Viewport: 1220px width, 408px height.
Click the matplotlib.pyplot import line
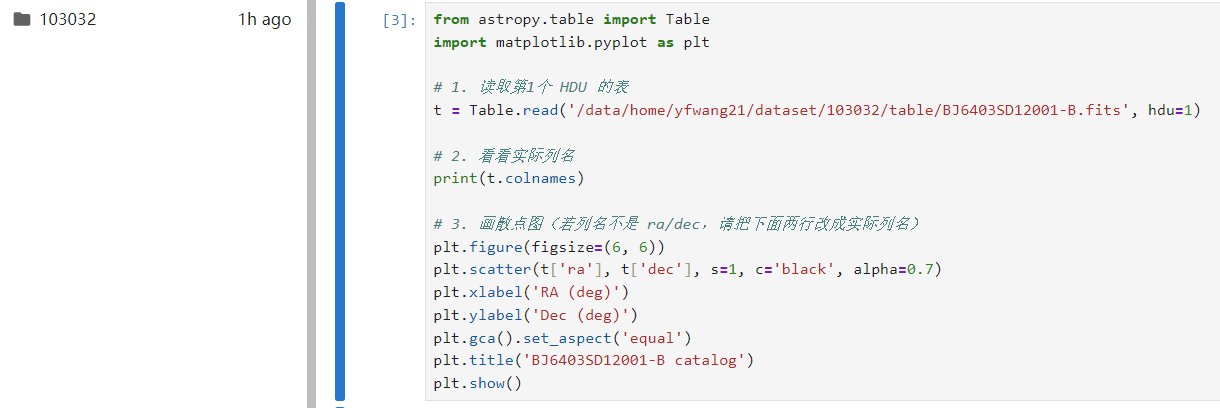[x=572, y=42]
